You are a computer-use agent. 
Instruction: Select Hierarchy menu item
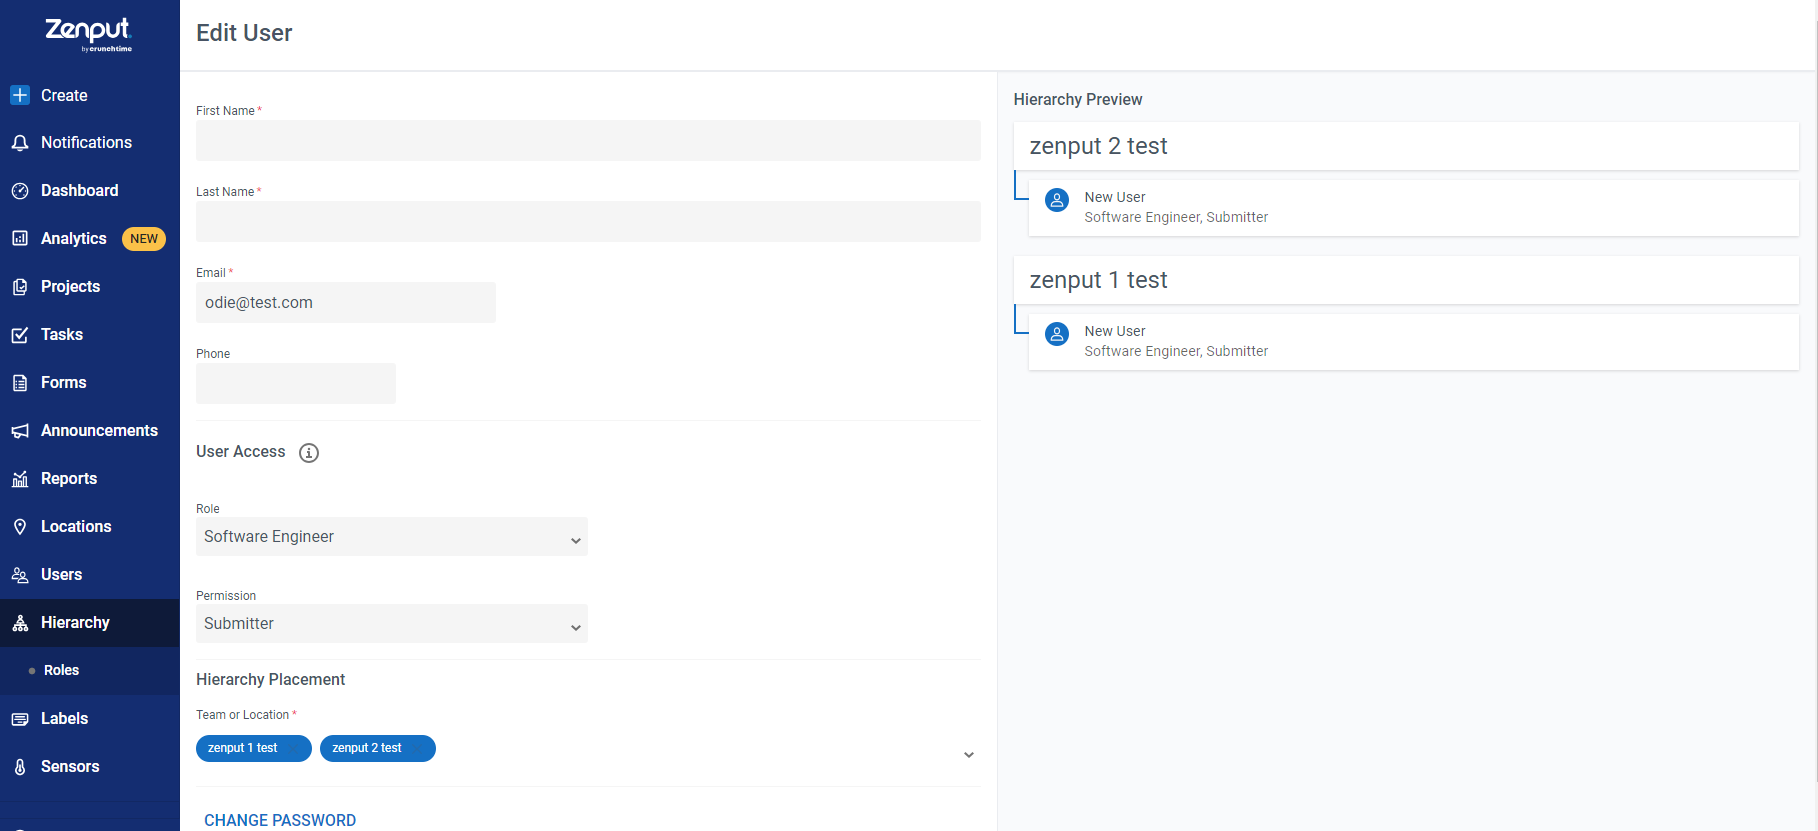pos(90,623)
